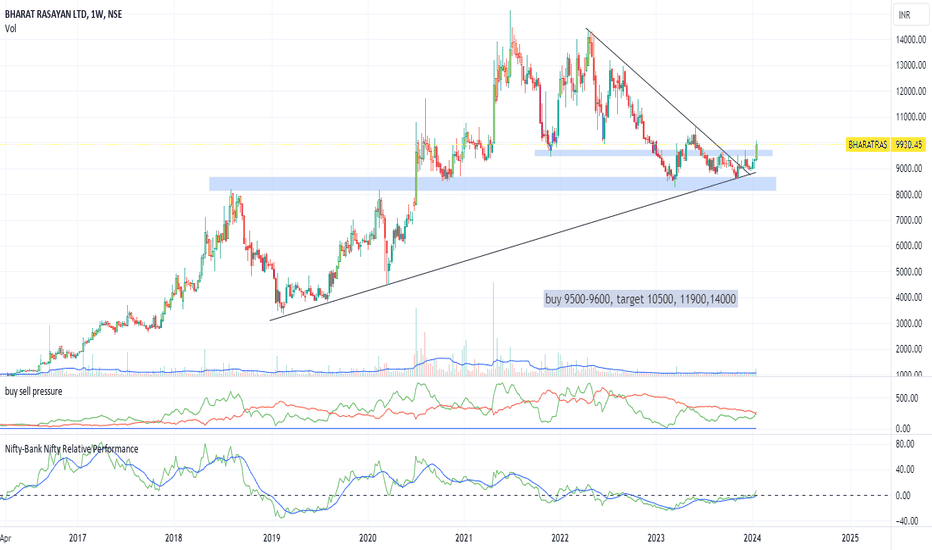Click the 80.00 relative performance axis label

coord(905,444)
